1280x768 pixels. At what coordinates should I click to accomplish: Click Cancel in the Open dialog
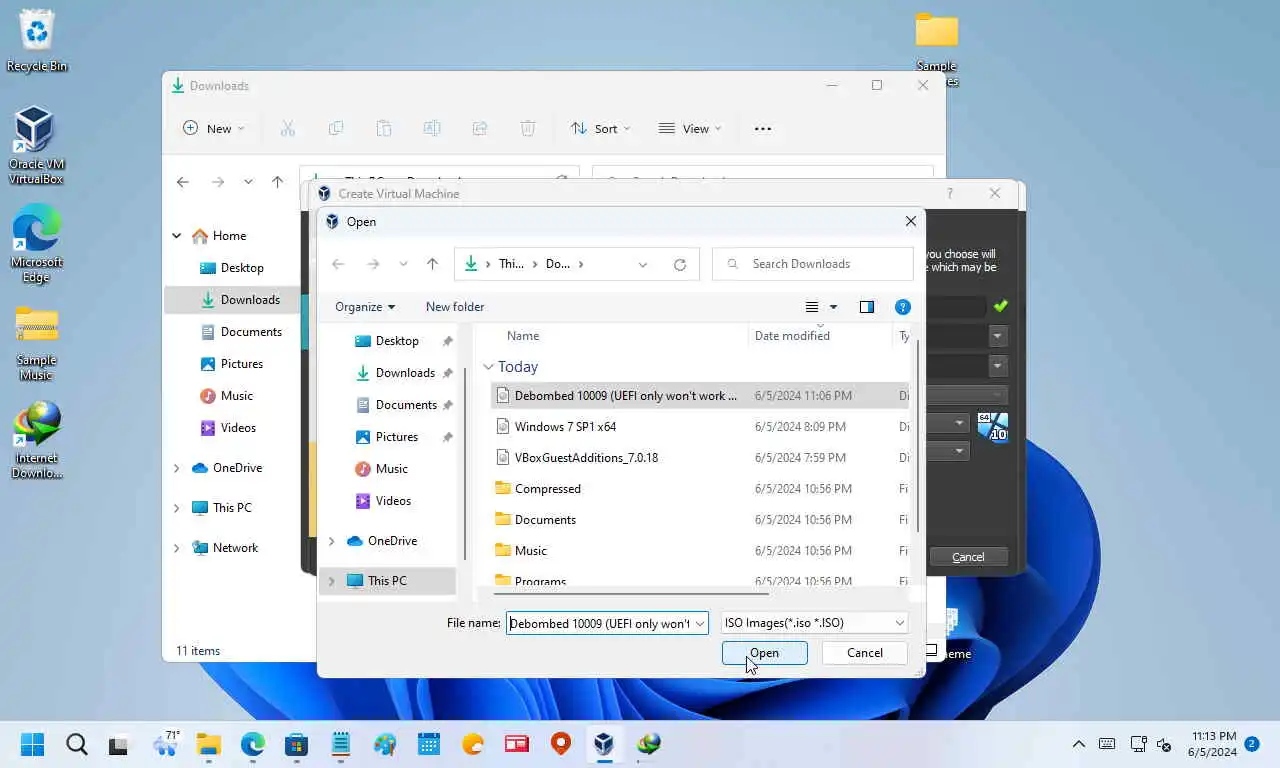pos(864,653)
